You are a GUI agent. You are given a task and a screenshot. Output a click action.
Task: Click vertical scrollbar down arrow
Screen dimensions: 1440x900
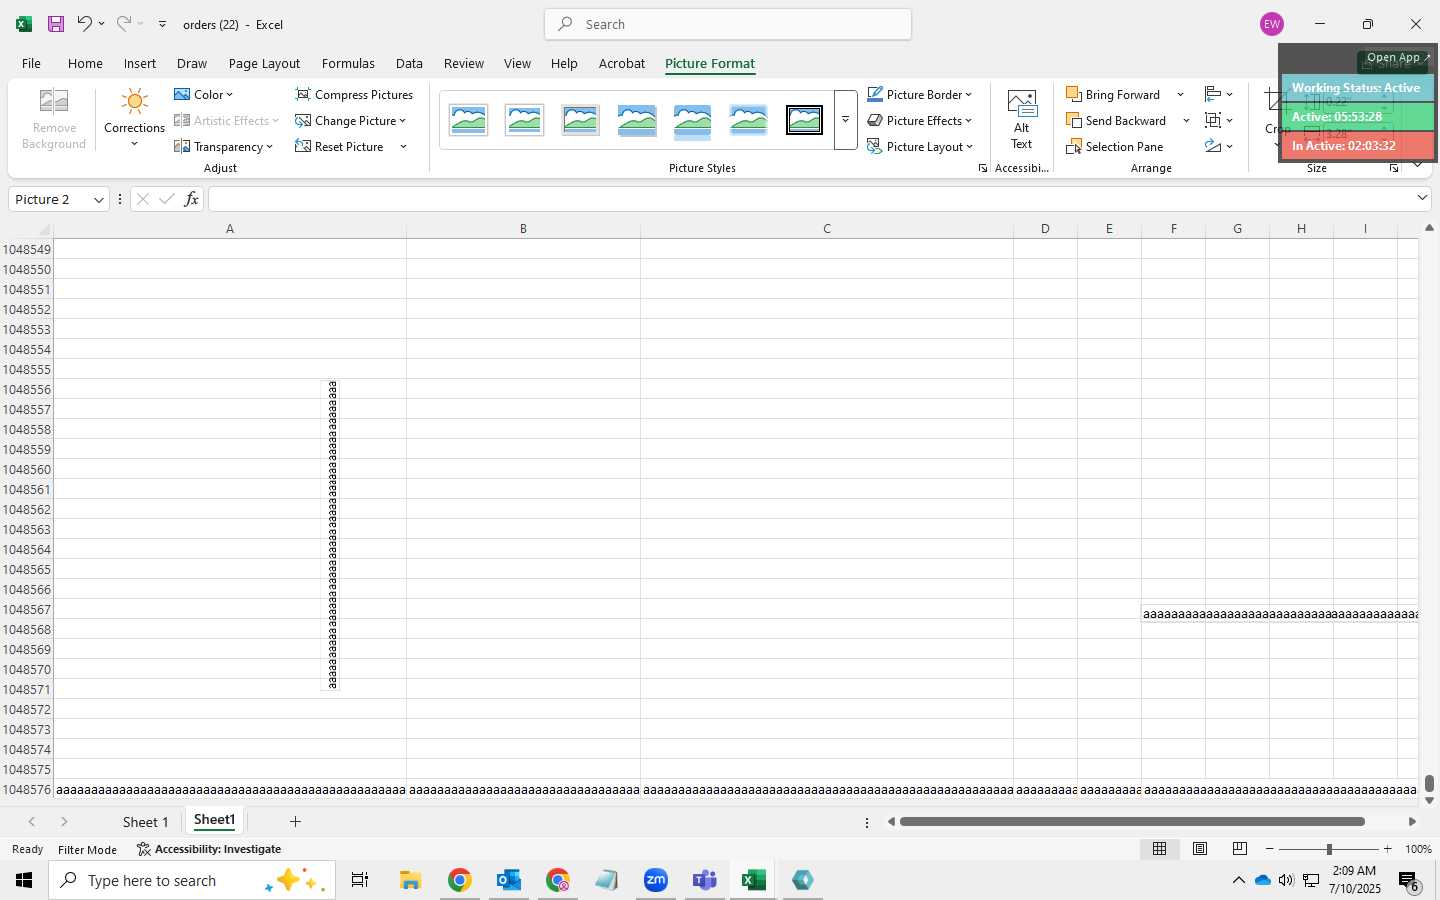tap(1429, 800)
